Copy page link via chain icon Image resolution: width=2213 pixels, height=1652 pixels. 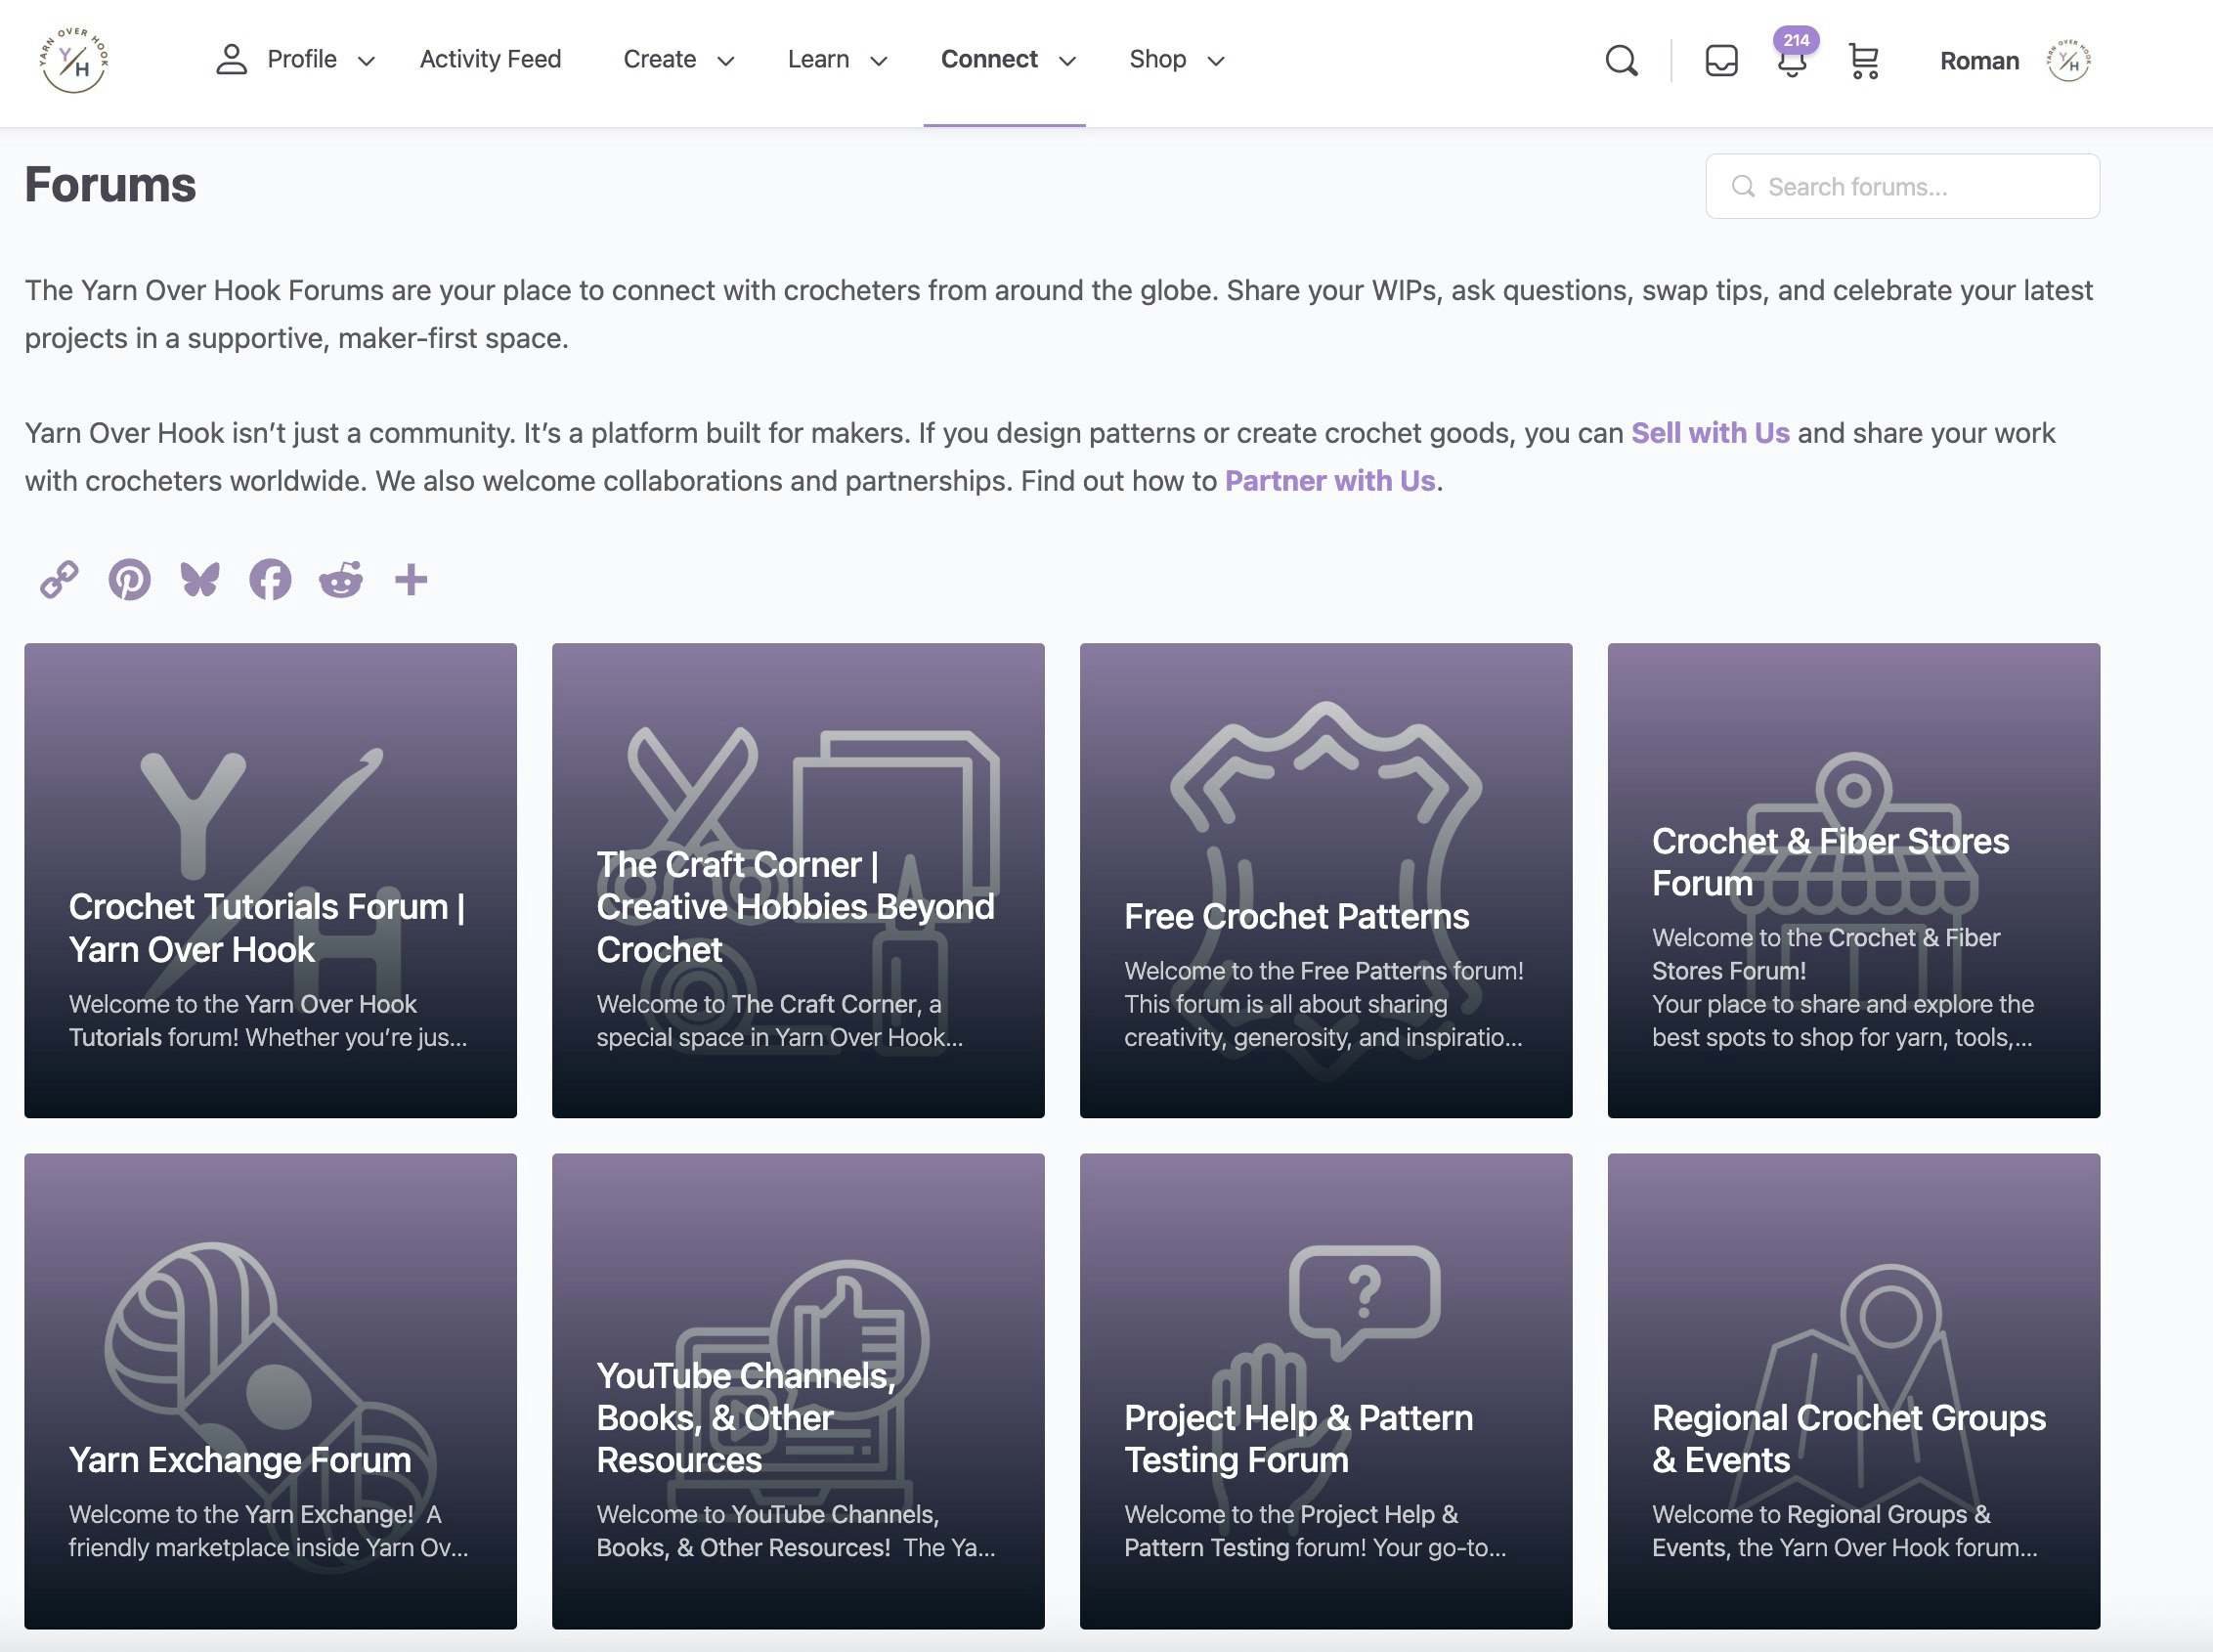tap(59, 579)
